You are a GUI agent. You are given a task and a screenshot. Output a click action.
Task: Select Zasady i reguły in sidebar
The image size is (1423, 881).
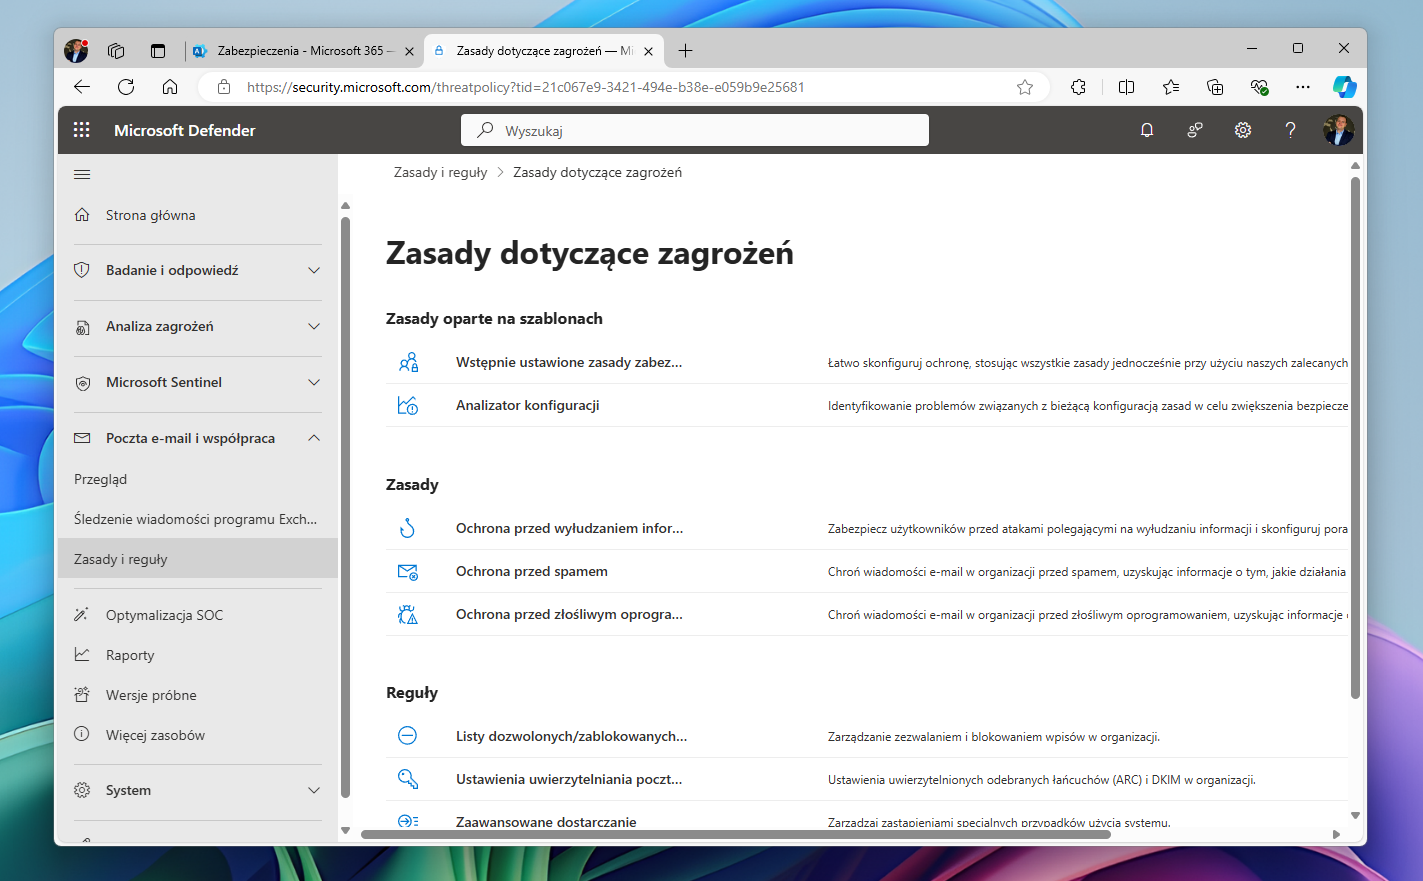198,559
